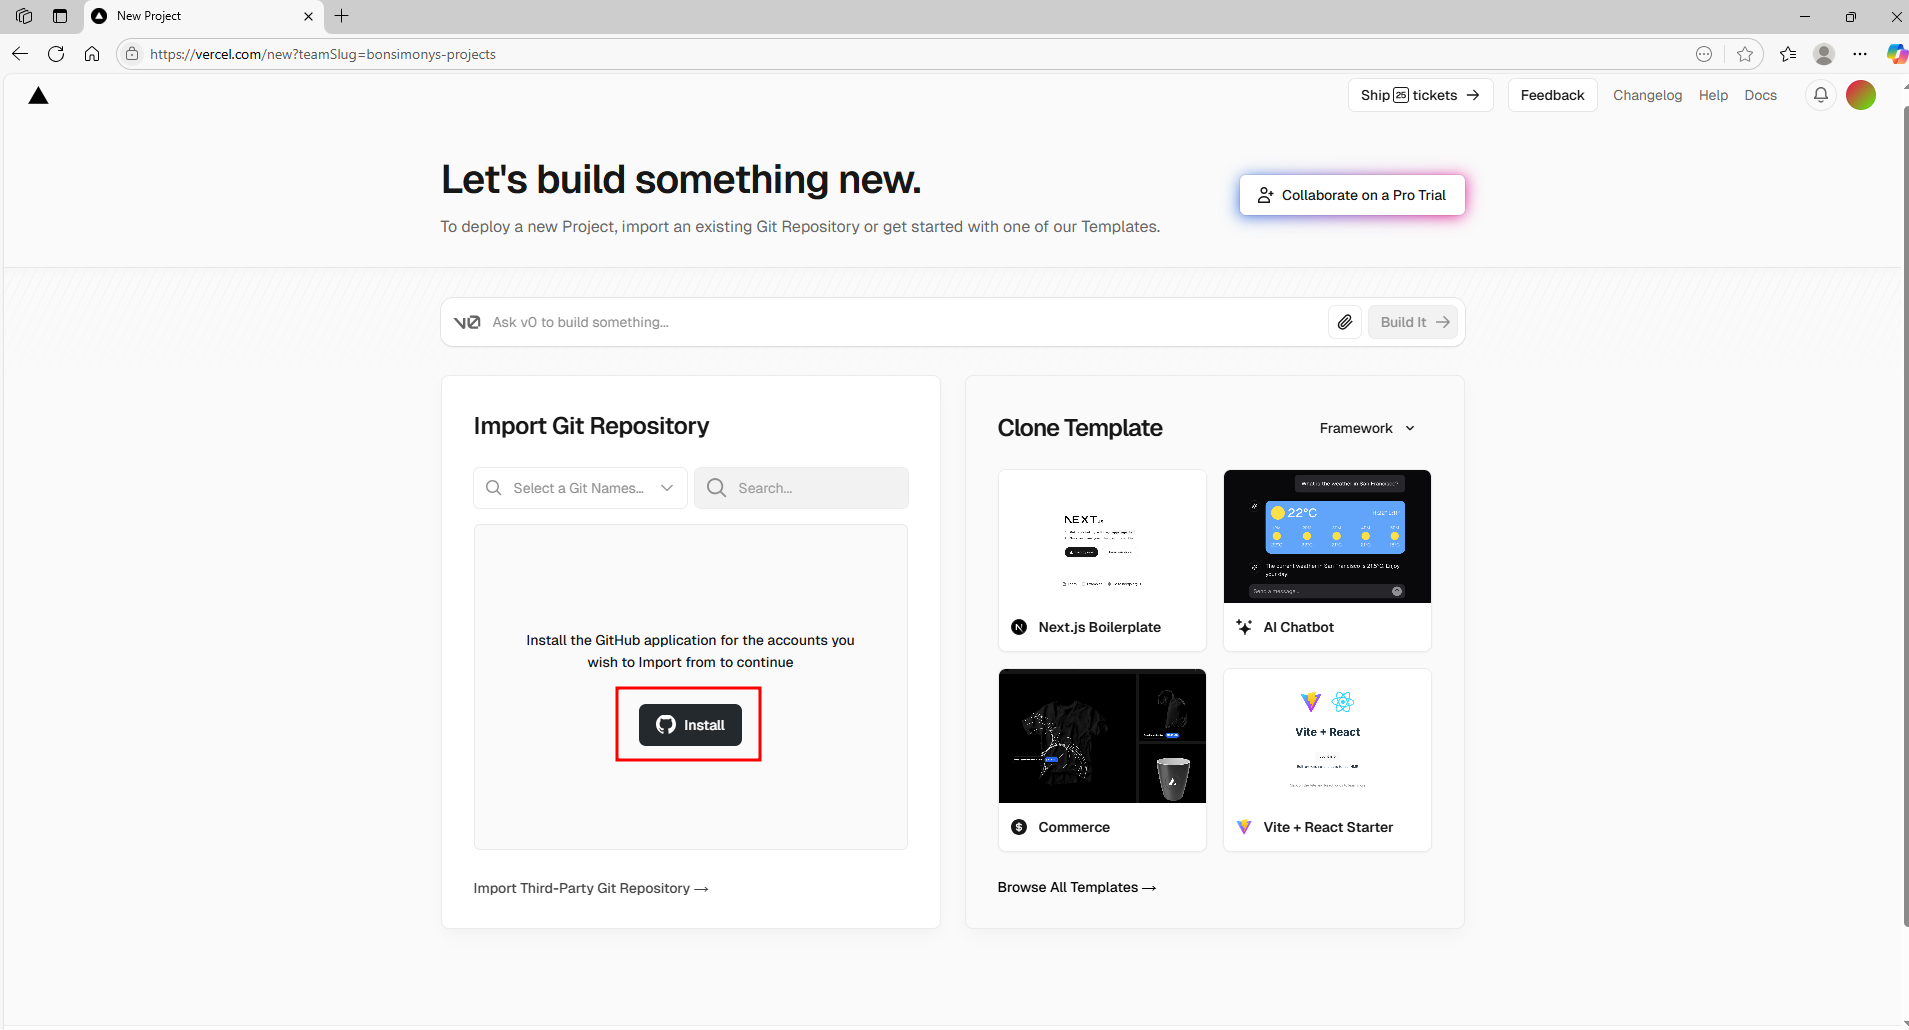The image size is (1909, 1030).
Task: Go back with browser back arrow
Action: pos(20,54)
